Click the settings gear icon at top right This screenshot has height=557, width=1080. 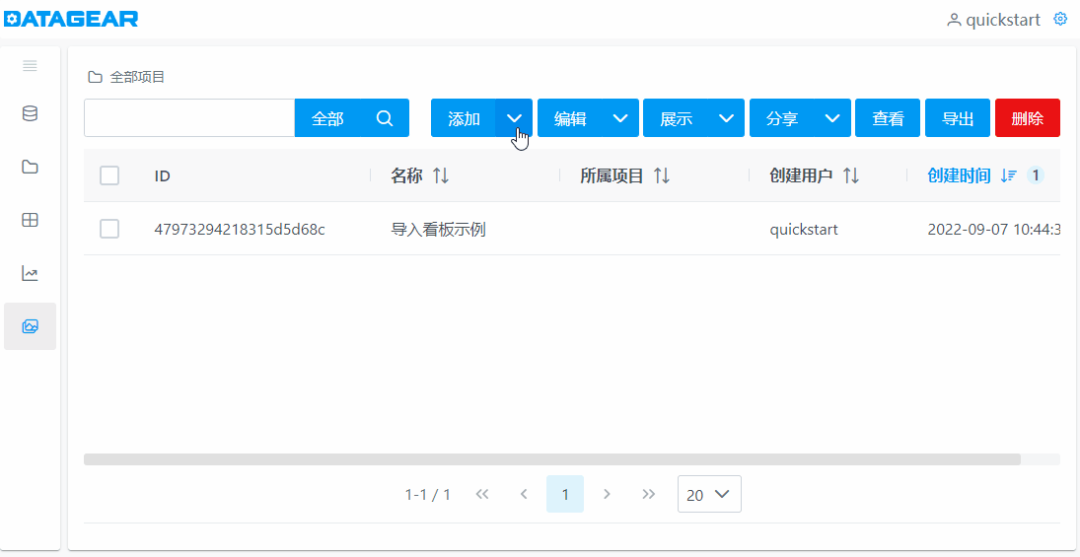click(x=1061, y=19)
